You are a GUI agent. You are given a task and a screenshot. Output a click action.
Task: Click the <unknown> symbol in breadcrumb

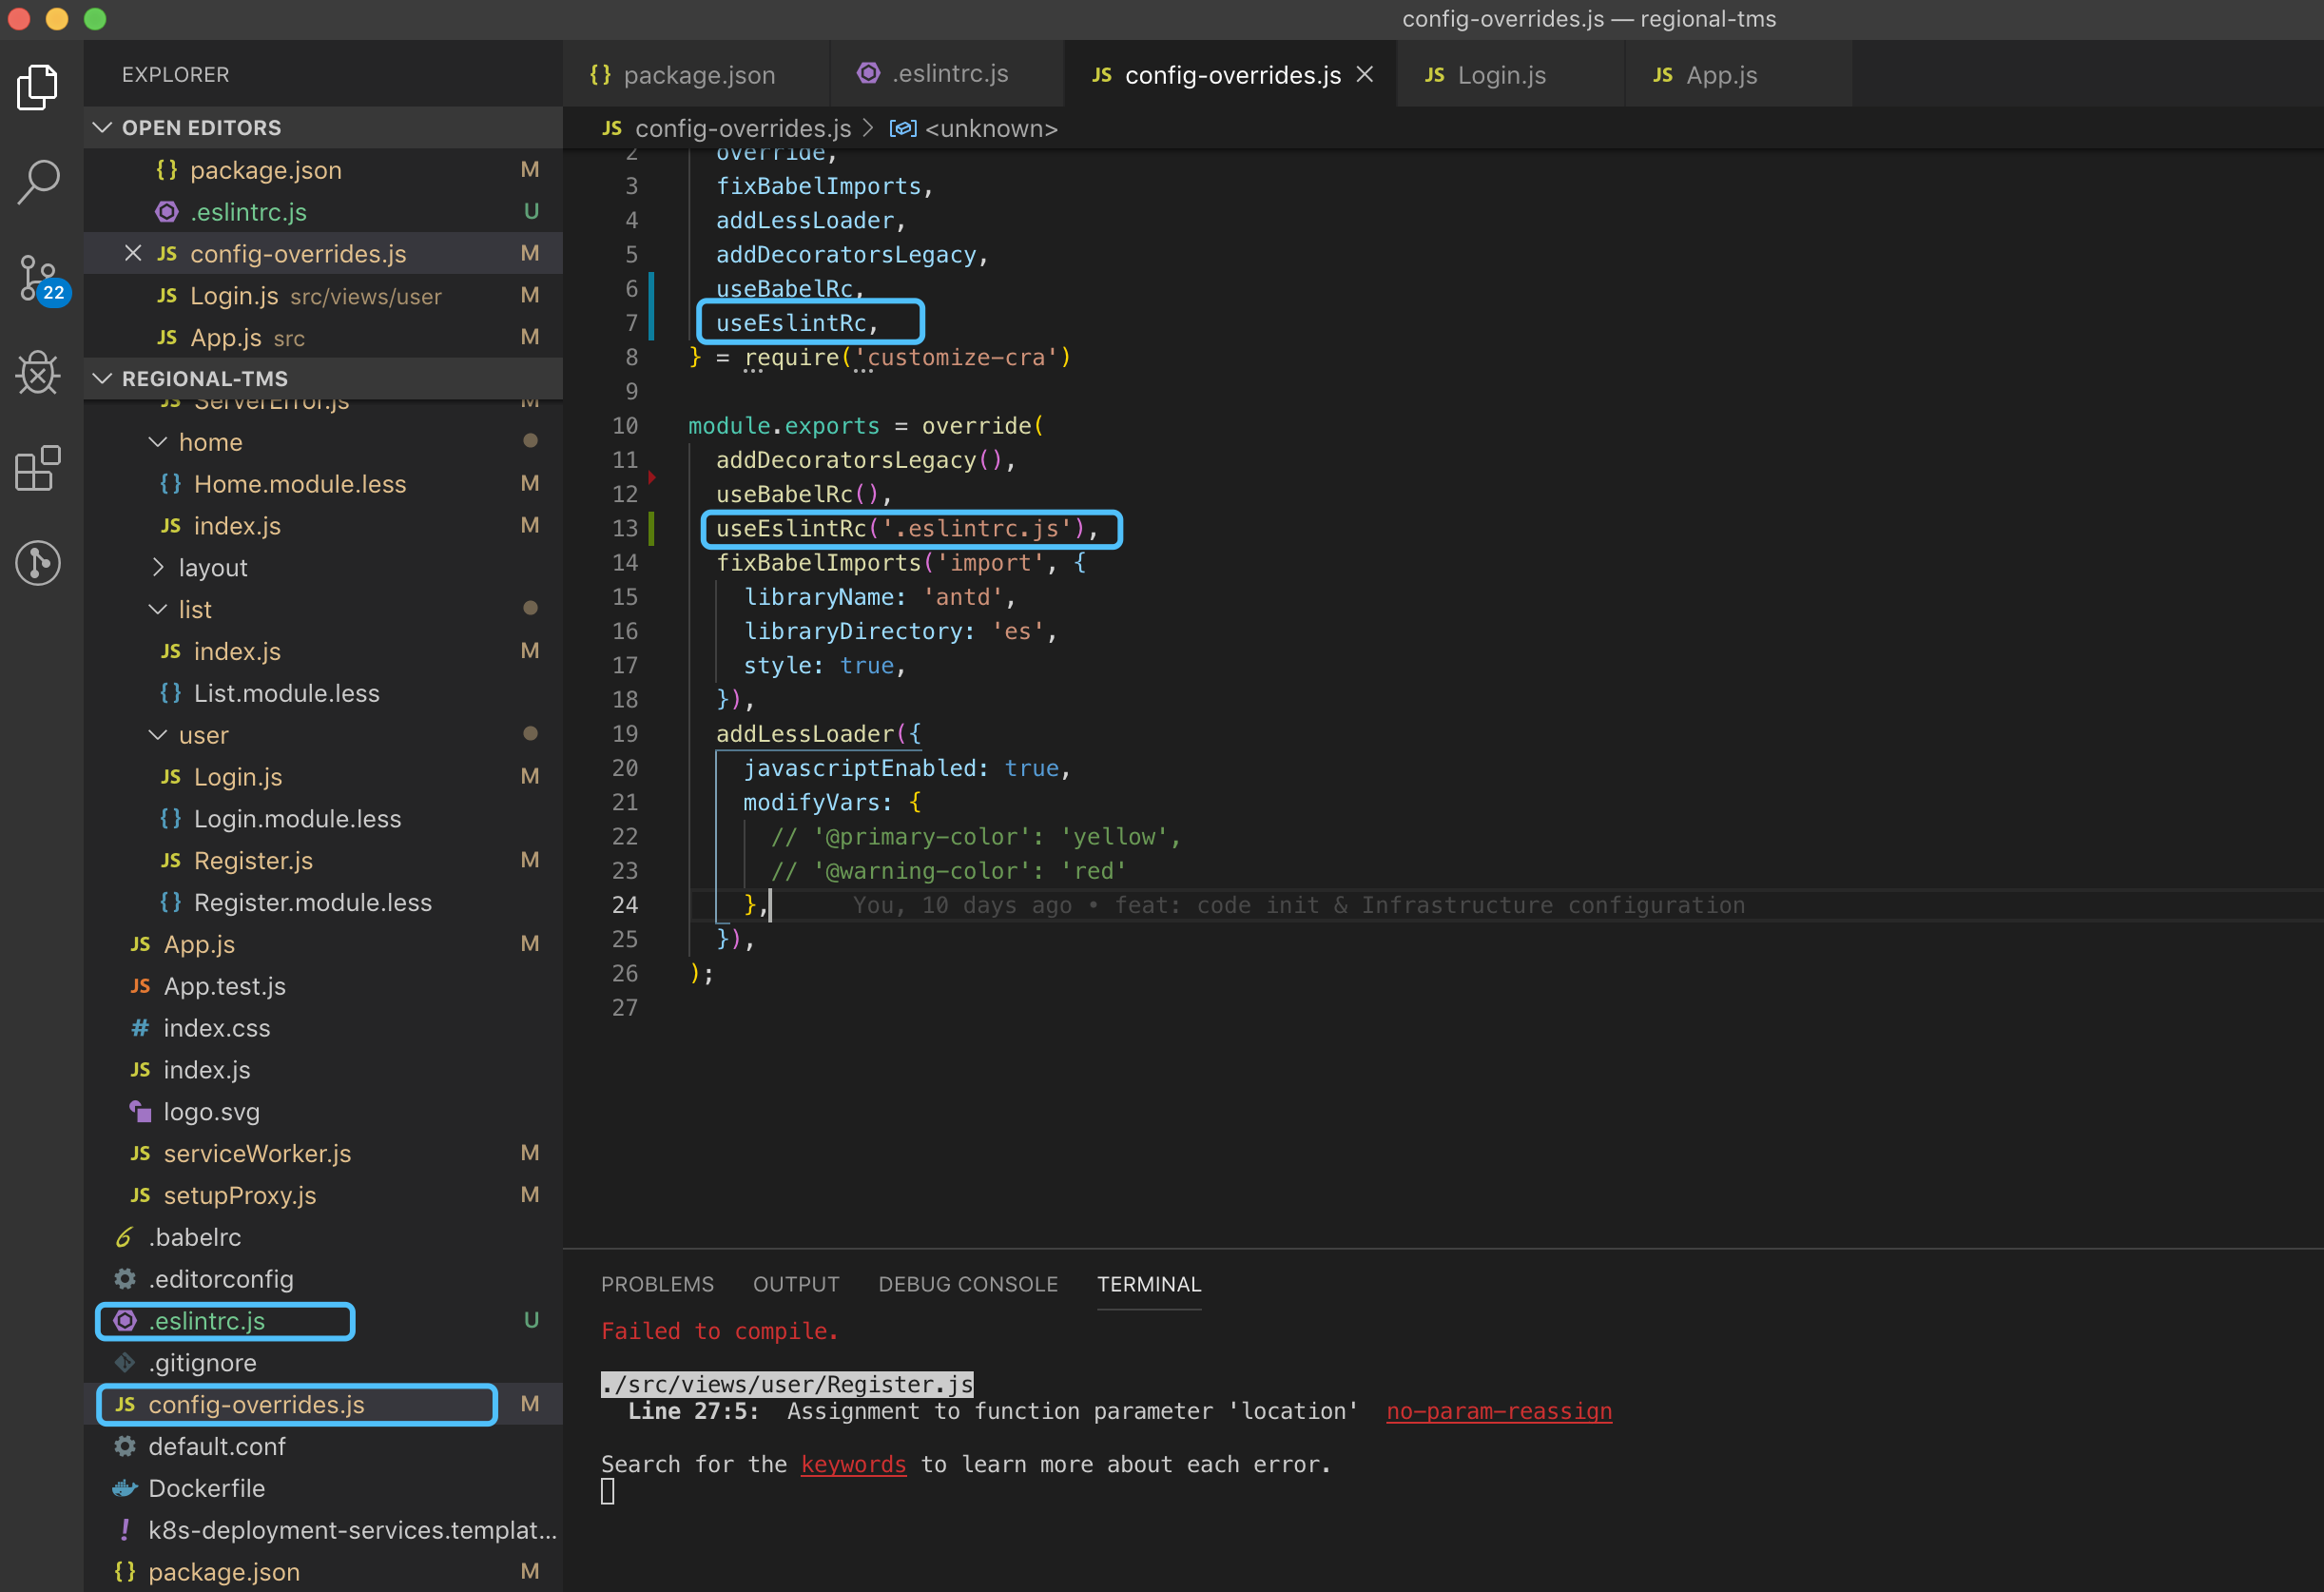tap(991, 129)
